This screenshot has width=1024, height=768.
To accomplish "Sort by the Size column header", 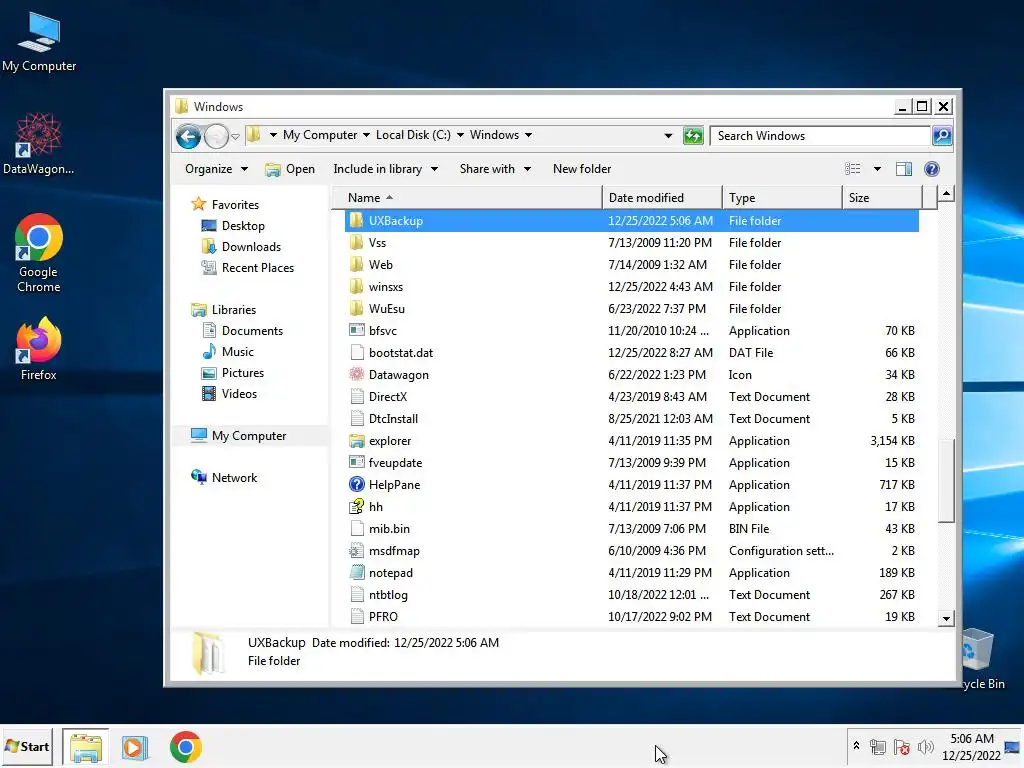I will (x=882, y=198).
